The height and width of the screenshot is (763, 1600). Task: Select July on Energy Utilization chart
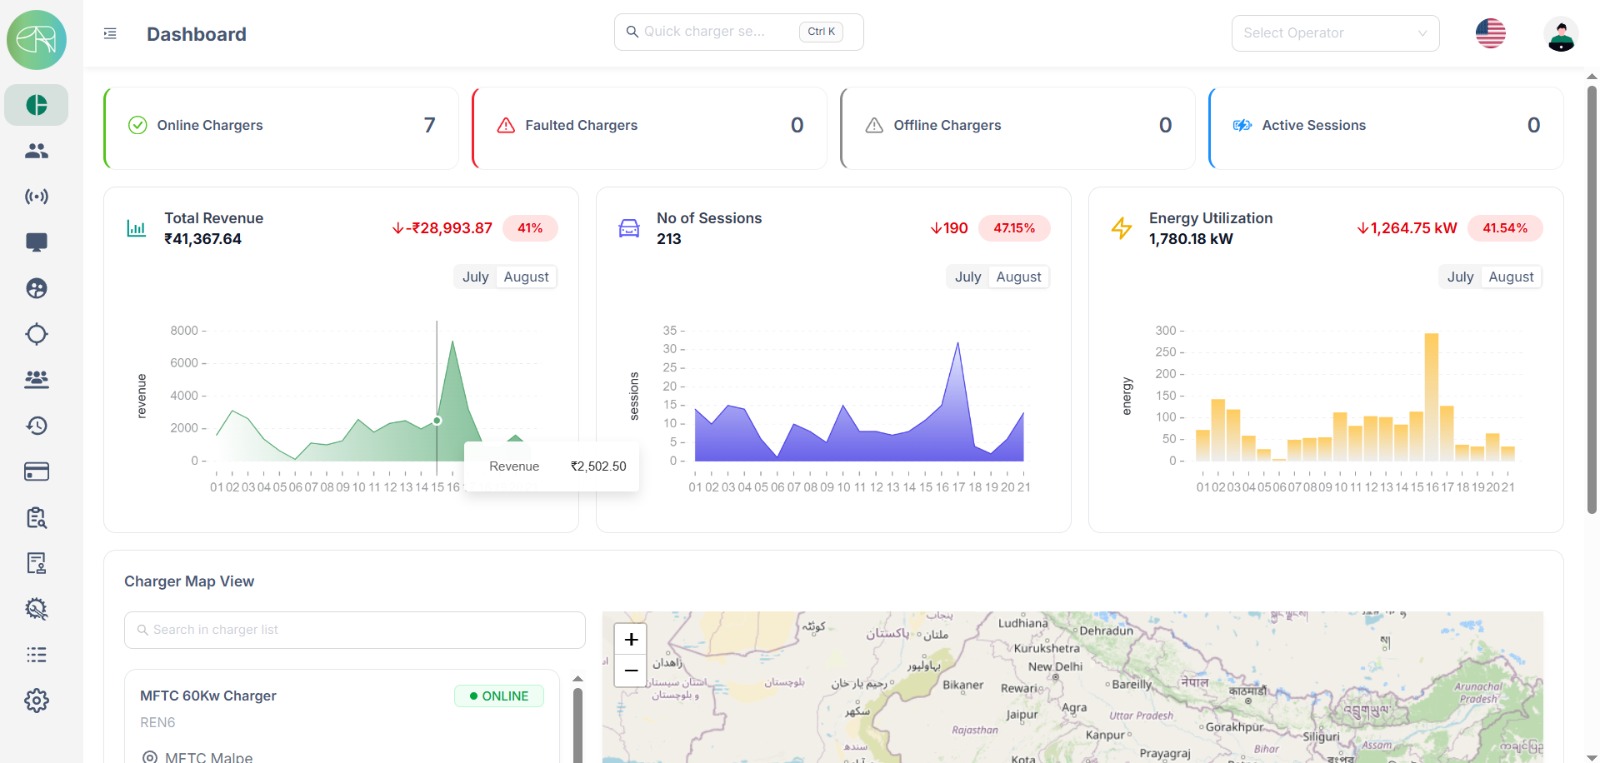pos(1460,277)
